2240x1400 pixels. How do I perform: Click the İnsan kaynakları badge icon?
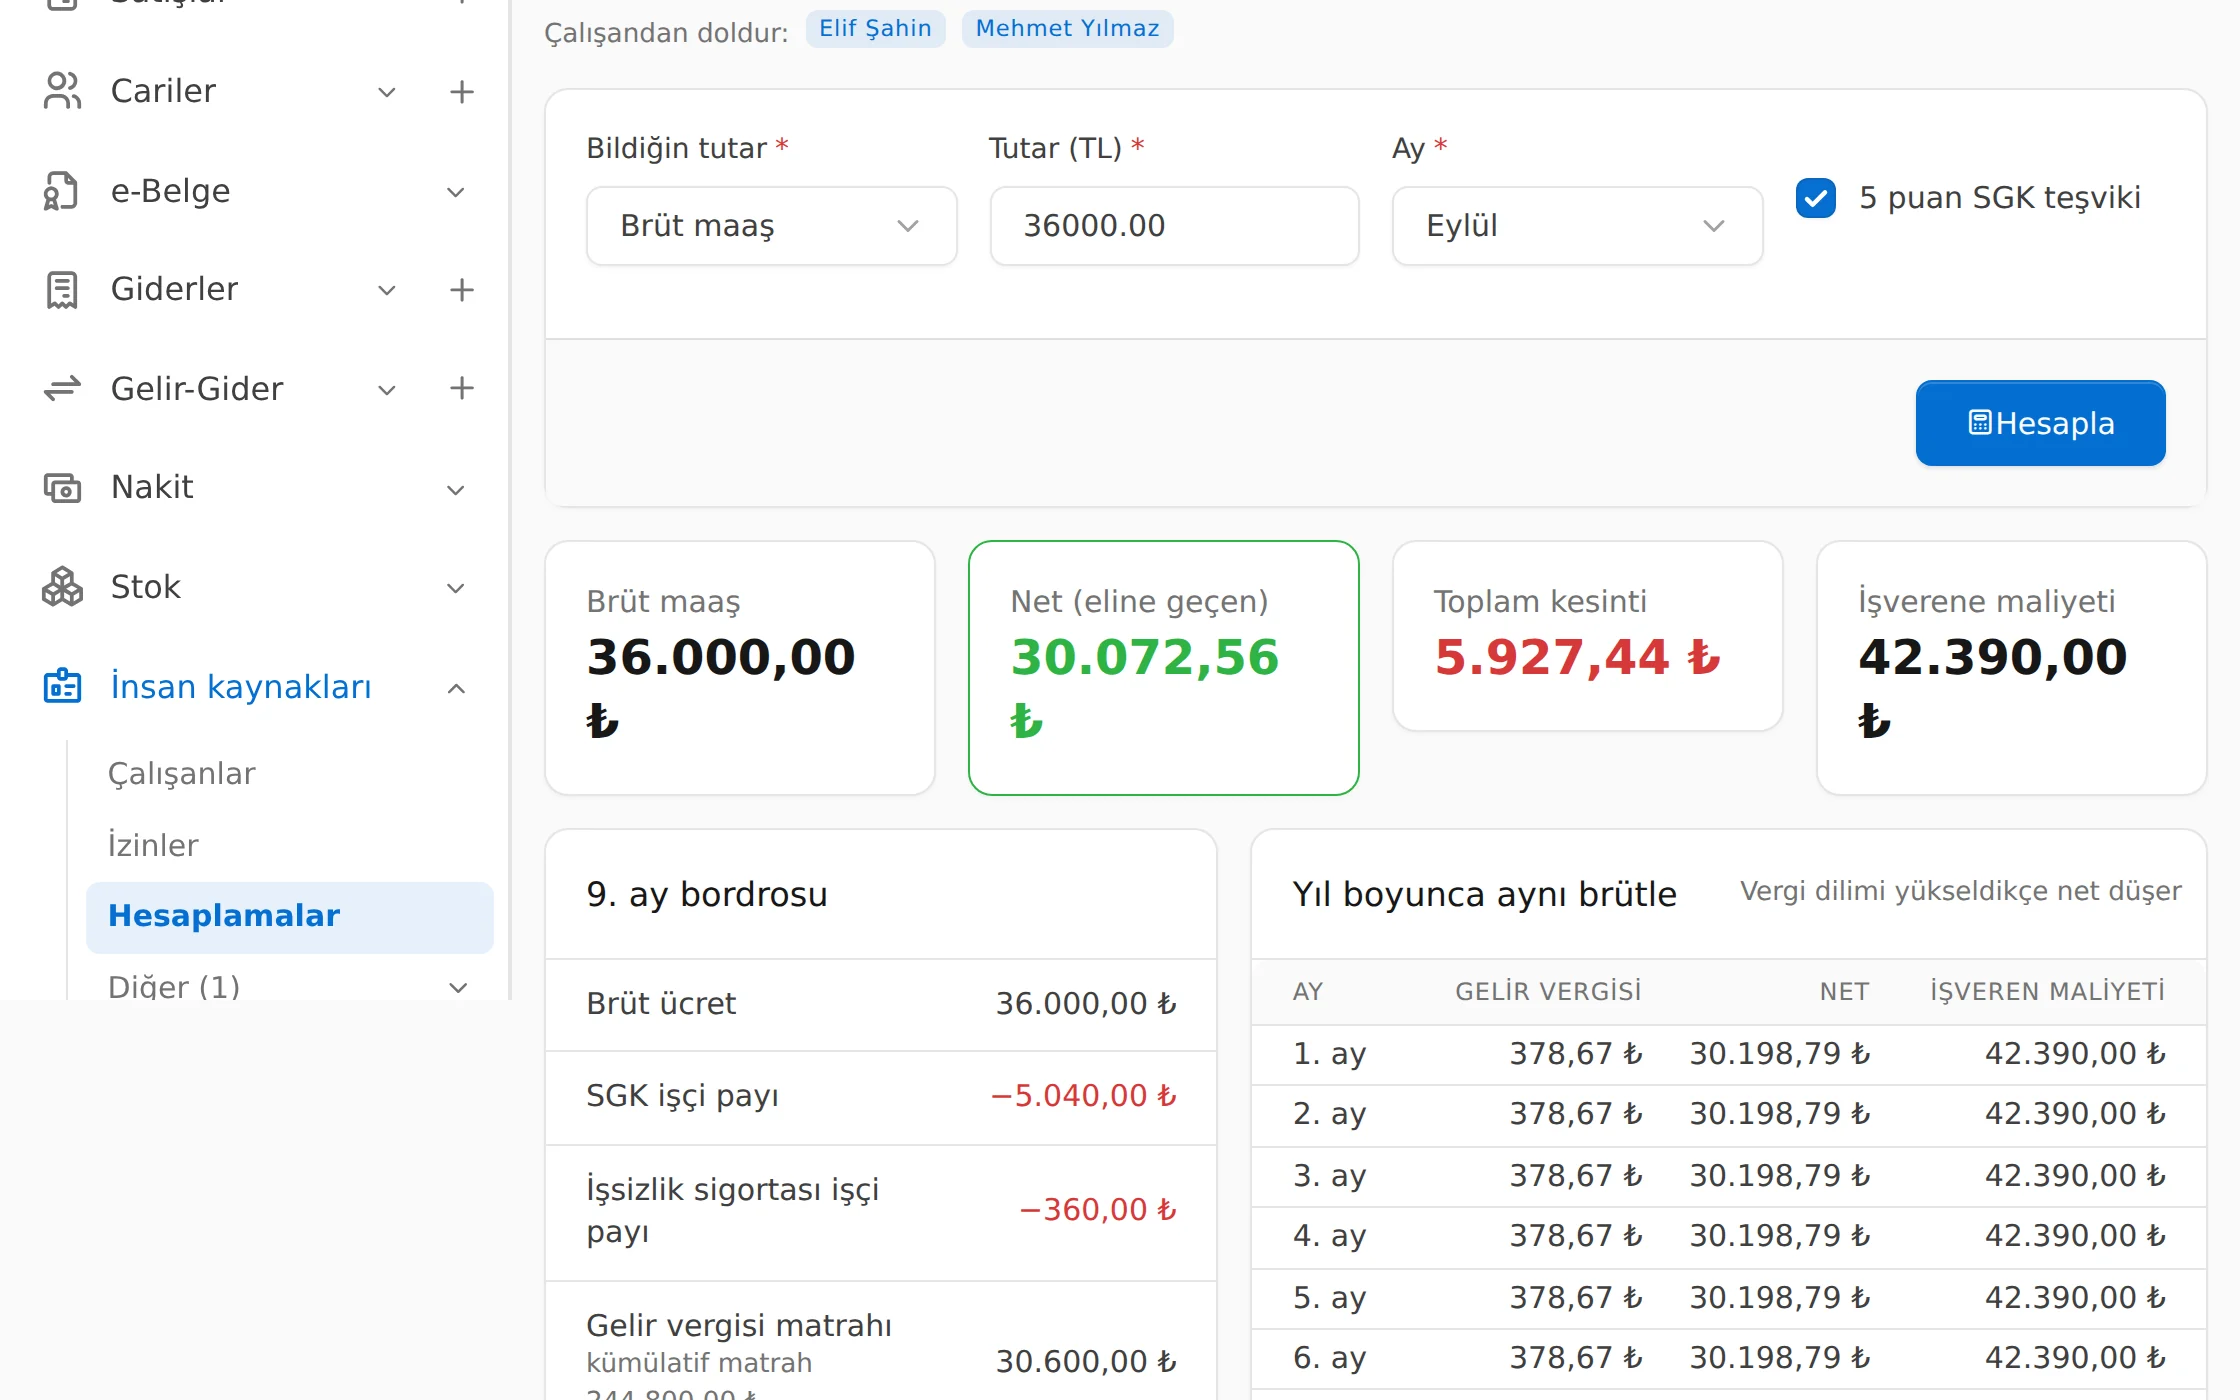click(x=62, y=687)
